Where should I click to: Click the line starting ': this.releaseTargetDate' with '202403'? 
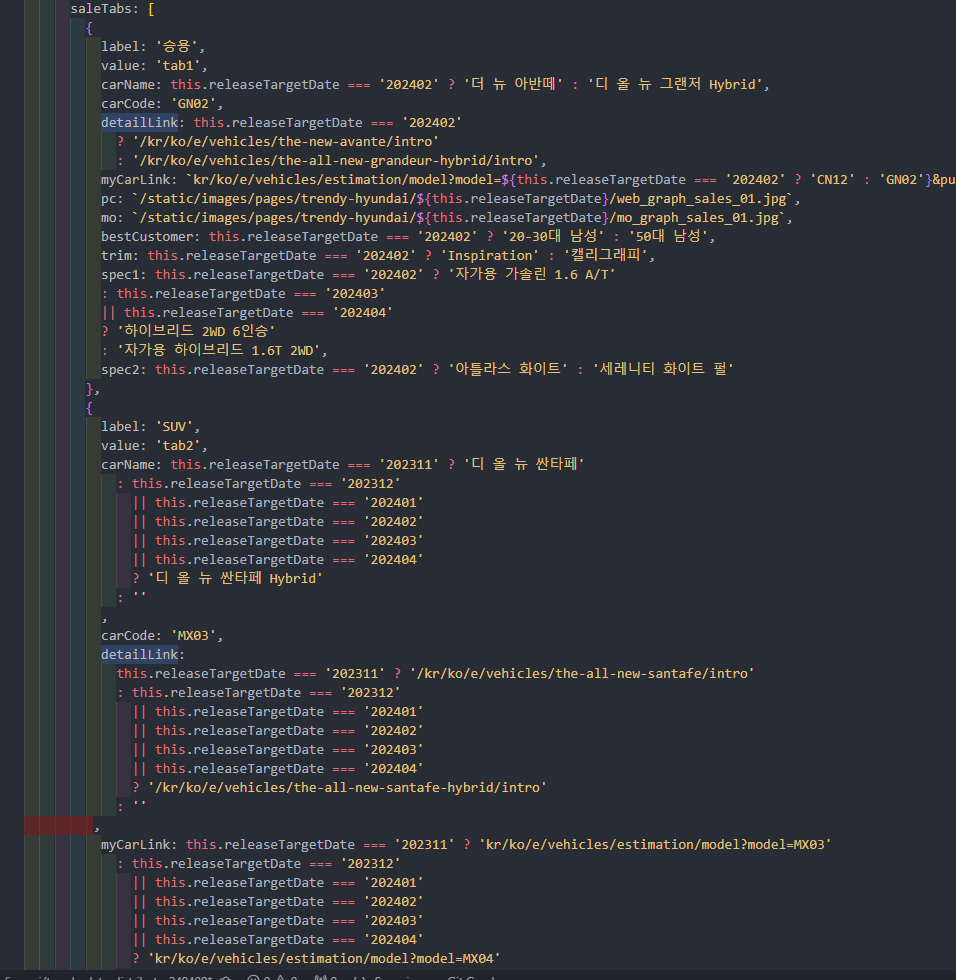click(243, 294)
